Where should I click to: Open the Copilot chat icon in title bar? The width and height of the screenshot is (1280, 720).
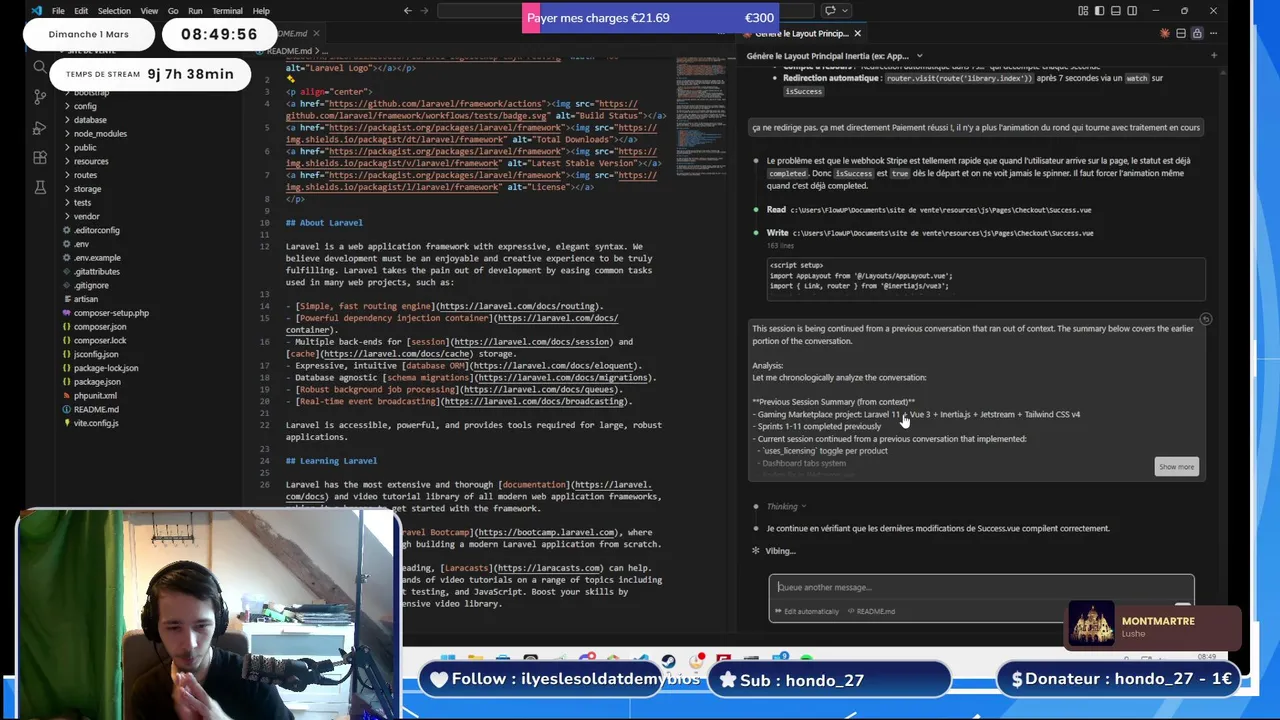pos(830,11)
